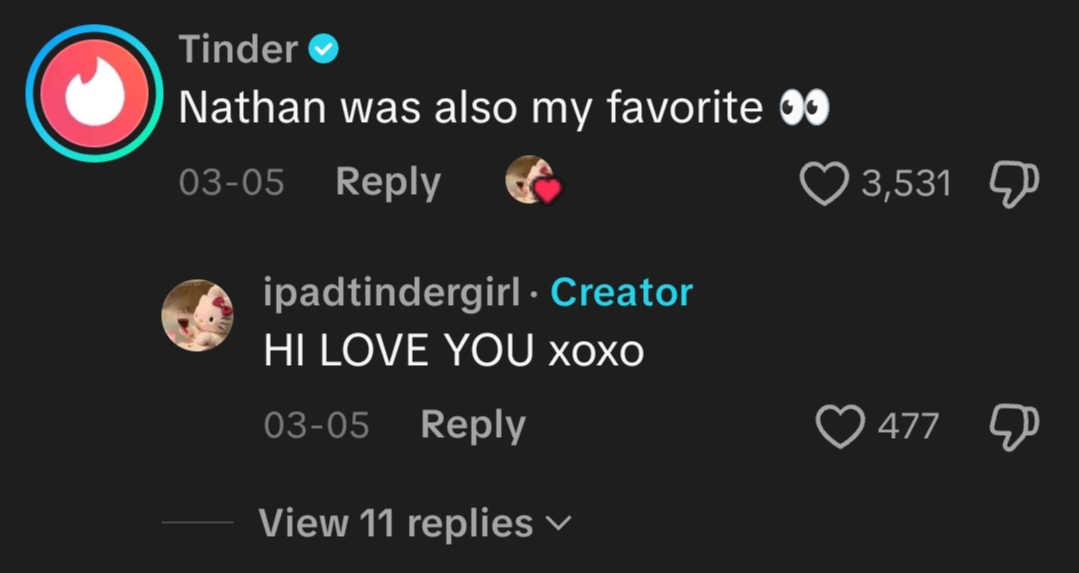Screen dimensions: 1079x573
Task: Open ipadtindergirl's Hello Kitty profile picture
Action: point(197,314)
